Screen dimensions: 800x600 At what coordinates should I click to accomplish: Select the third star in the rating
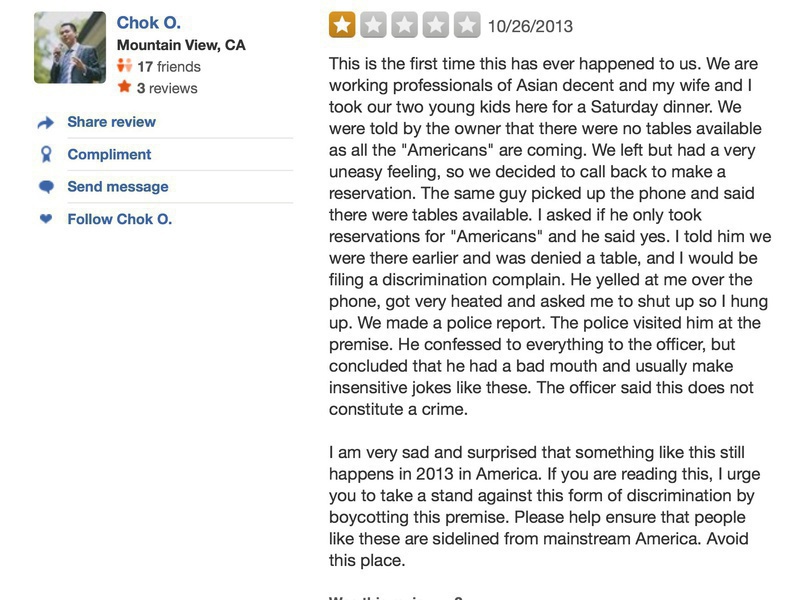click(405, 25)
